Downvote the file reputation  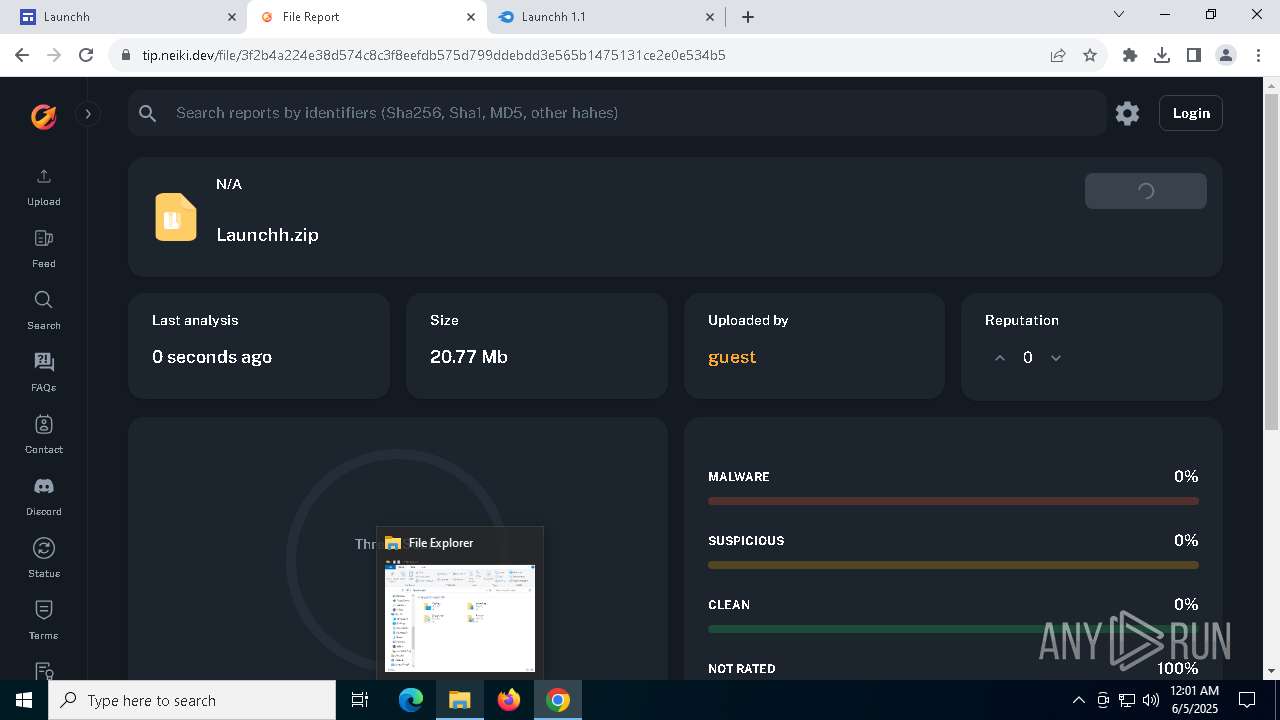point(1056,358)
